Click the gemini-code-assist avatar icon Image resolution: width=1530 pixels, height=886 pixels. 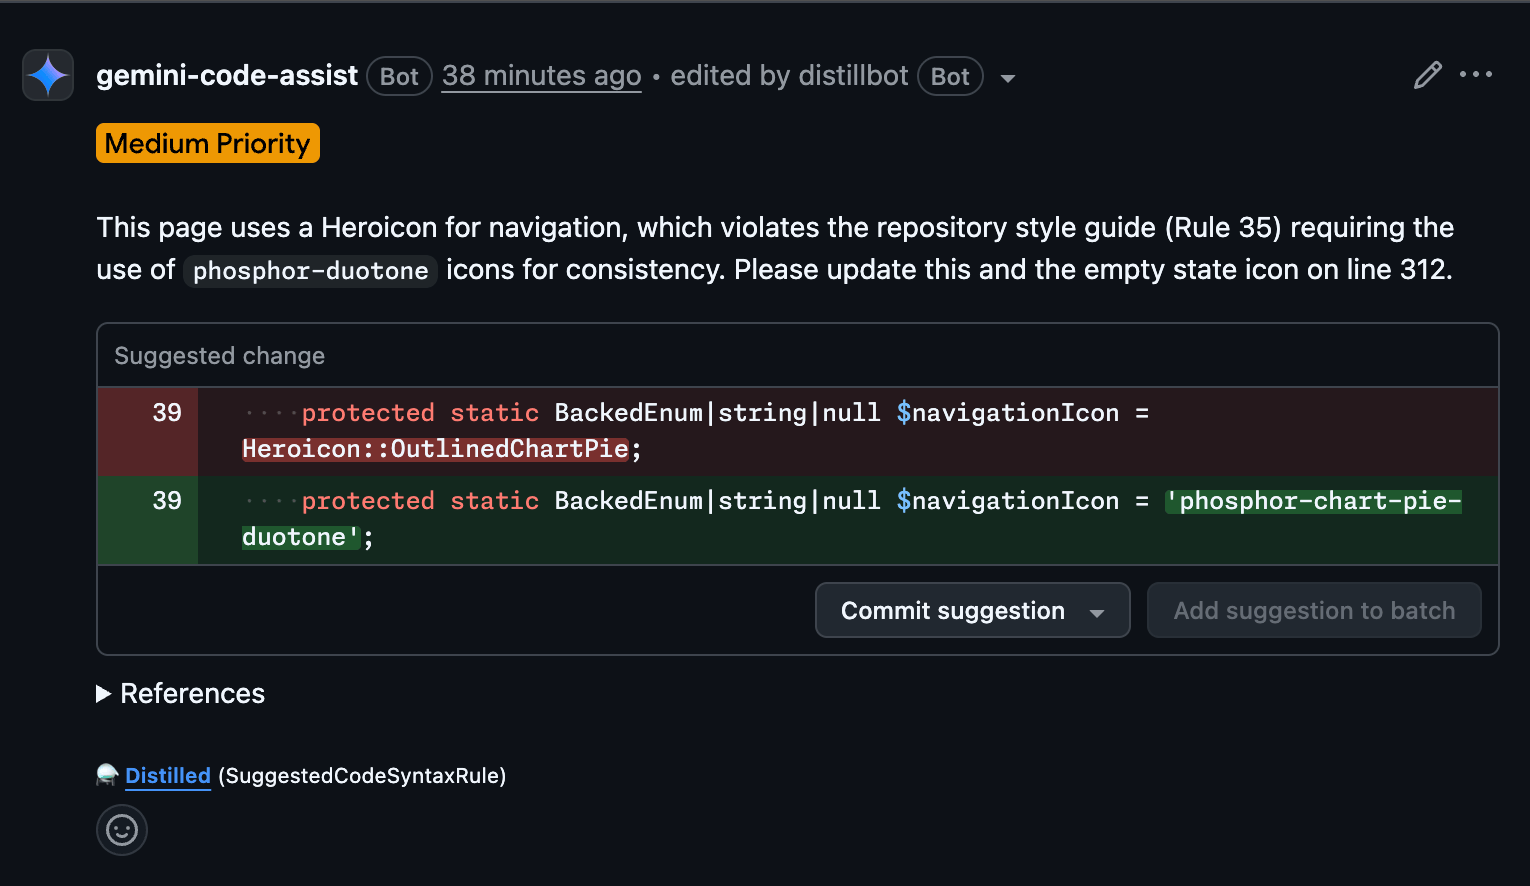(x=48, y=75)
